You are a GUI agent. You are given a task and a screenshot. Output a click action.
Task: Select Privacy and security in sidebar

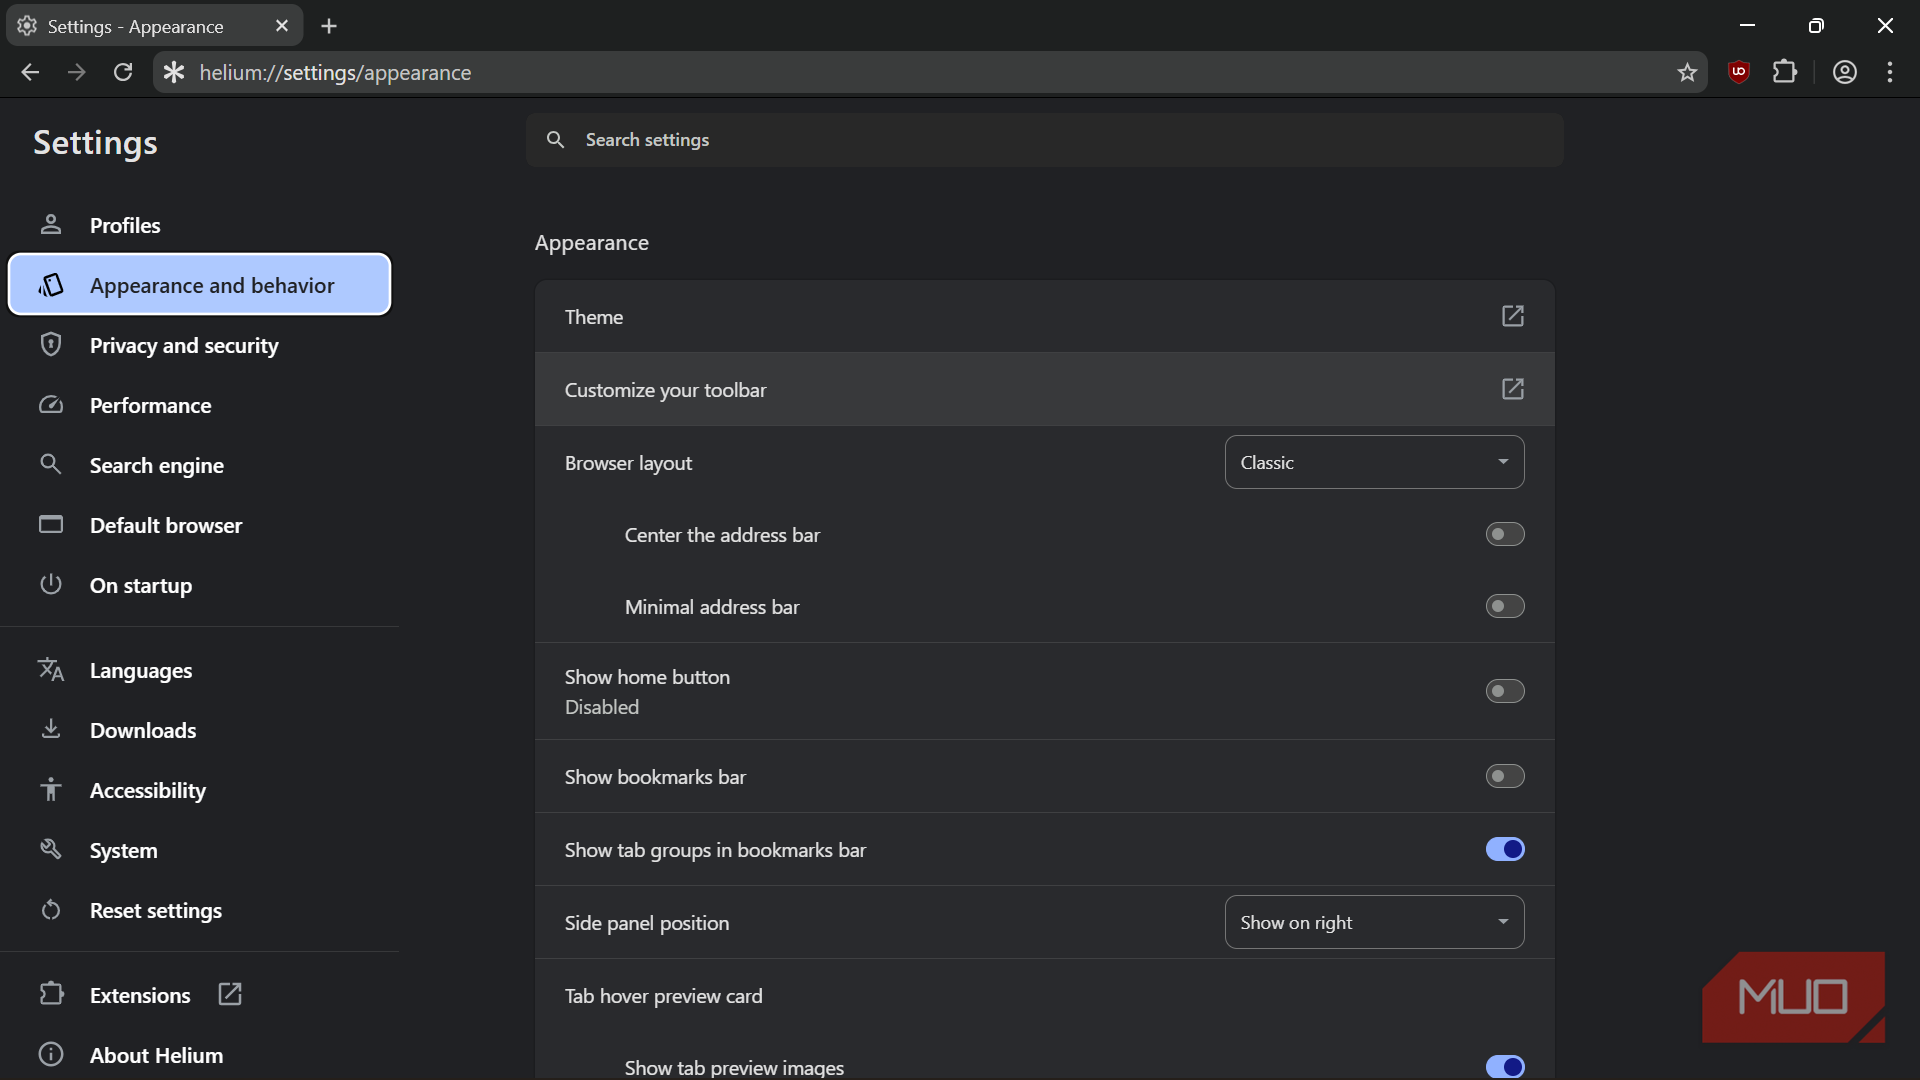(x=199, y=345)
